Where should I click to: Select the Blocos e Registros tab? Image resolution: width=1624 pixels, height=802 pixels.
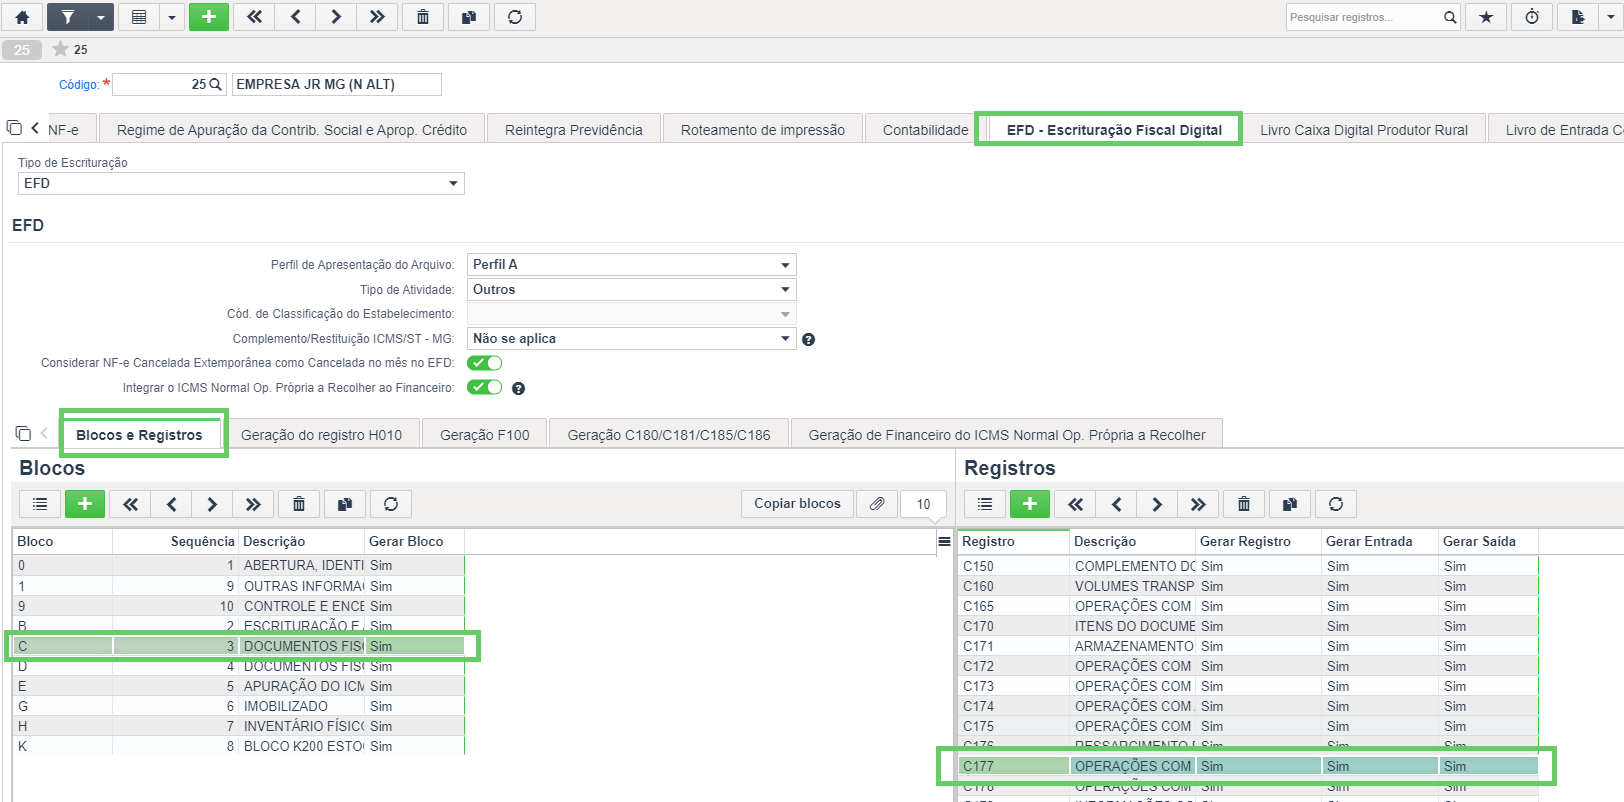[139, 435]
